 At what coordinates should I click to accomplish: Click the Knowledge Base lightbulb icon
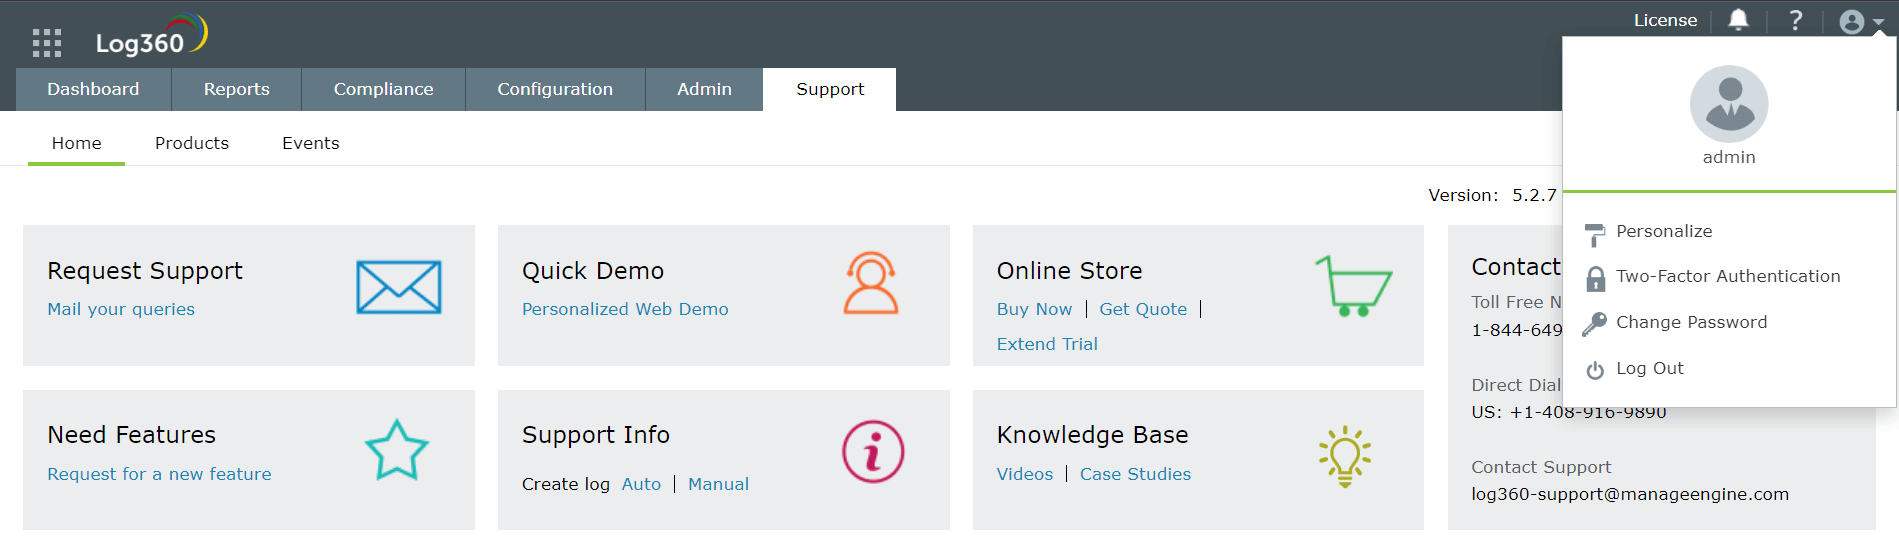point(1345,456)
